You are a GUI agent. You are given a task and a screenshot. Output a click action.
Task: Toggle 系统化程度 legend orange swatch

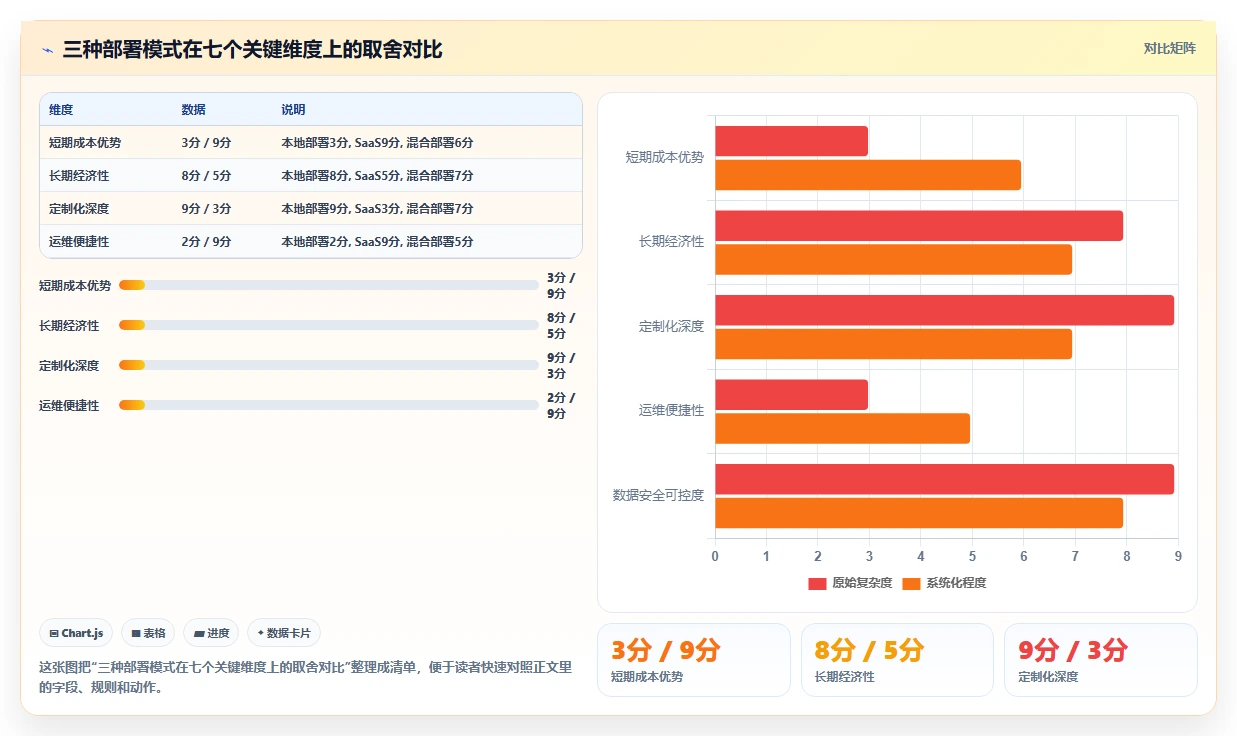(911, 583)
